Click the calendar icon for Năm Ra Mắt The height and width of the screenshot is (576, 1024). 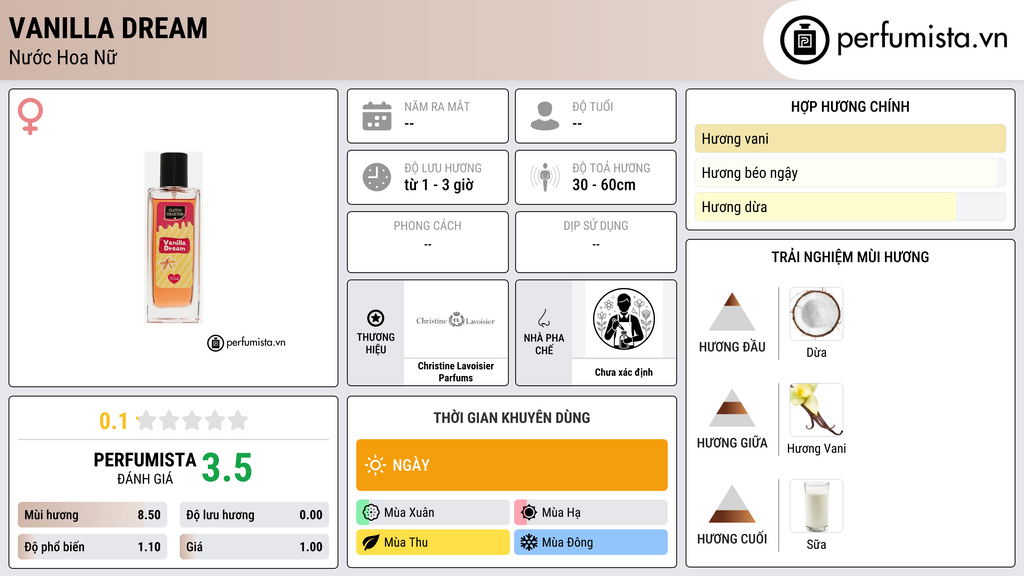pos(377,116)
